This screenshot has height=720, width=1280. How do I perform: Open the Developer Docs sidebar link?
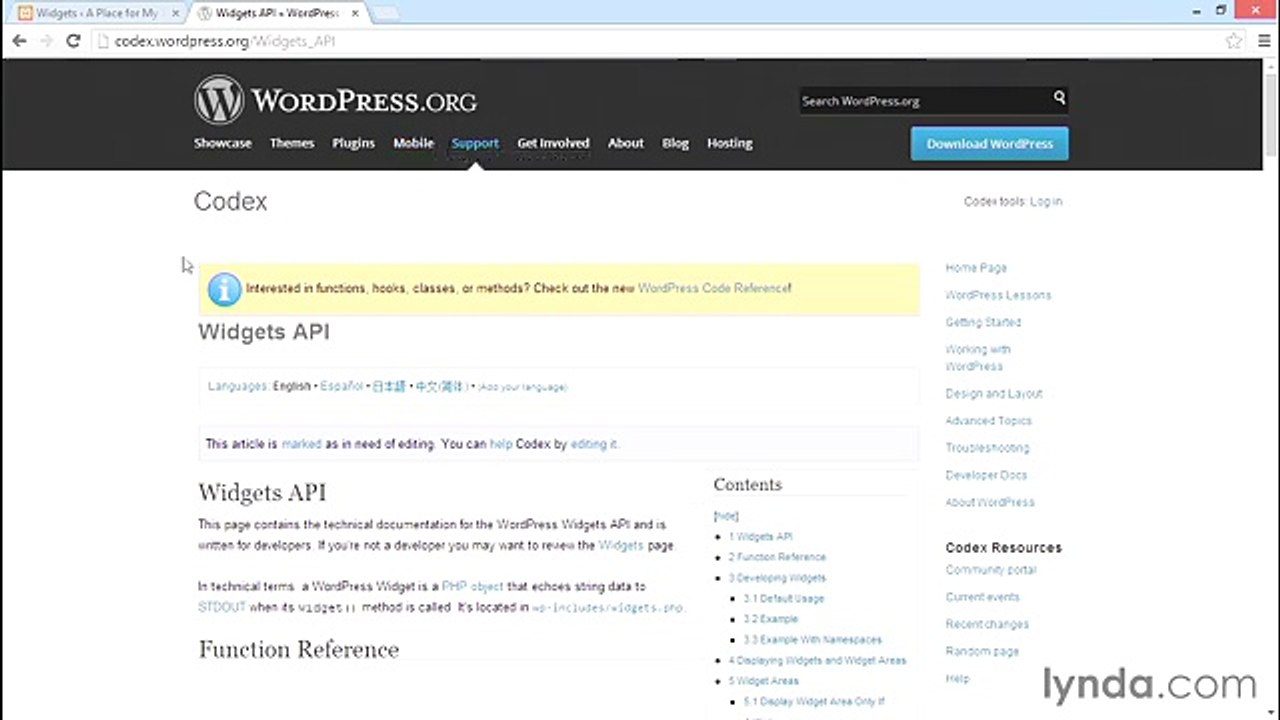(x=986, y=475)
